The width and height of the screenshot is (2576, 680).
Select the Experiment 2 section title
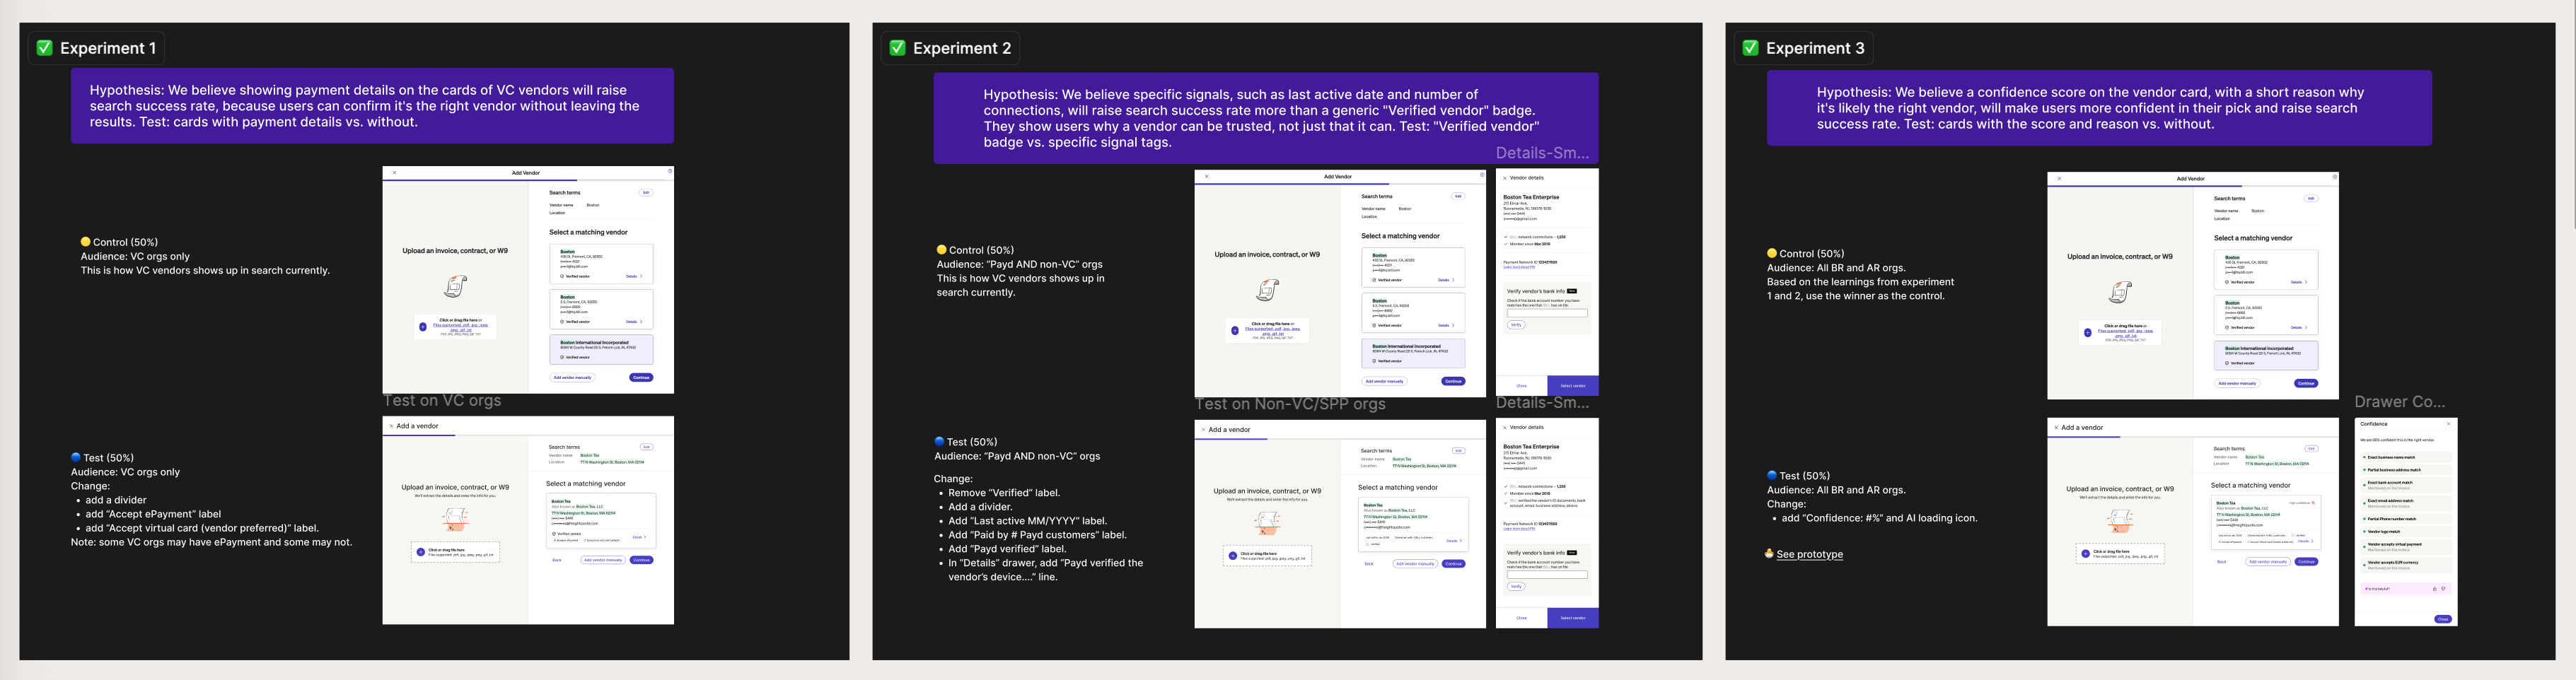[962, 48]
